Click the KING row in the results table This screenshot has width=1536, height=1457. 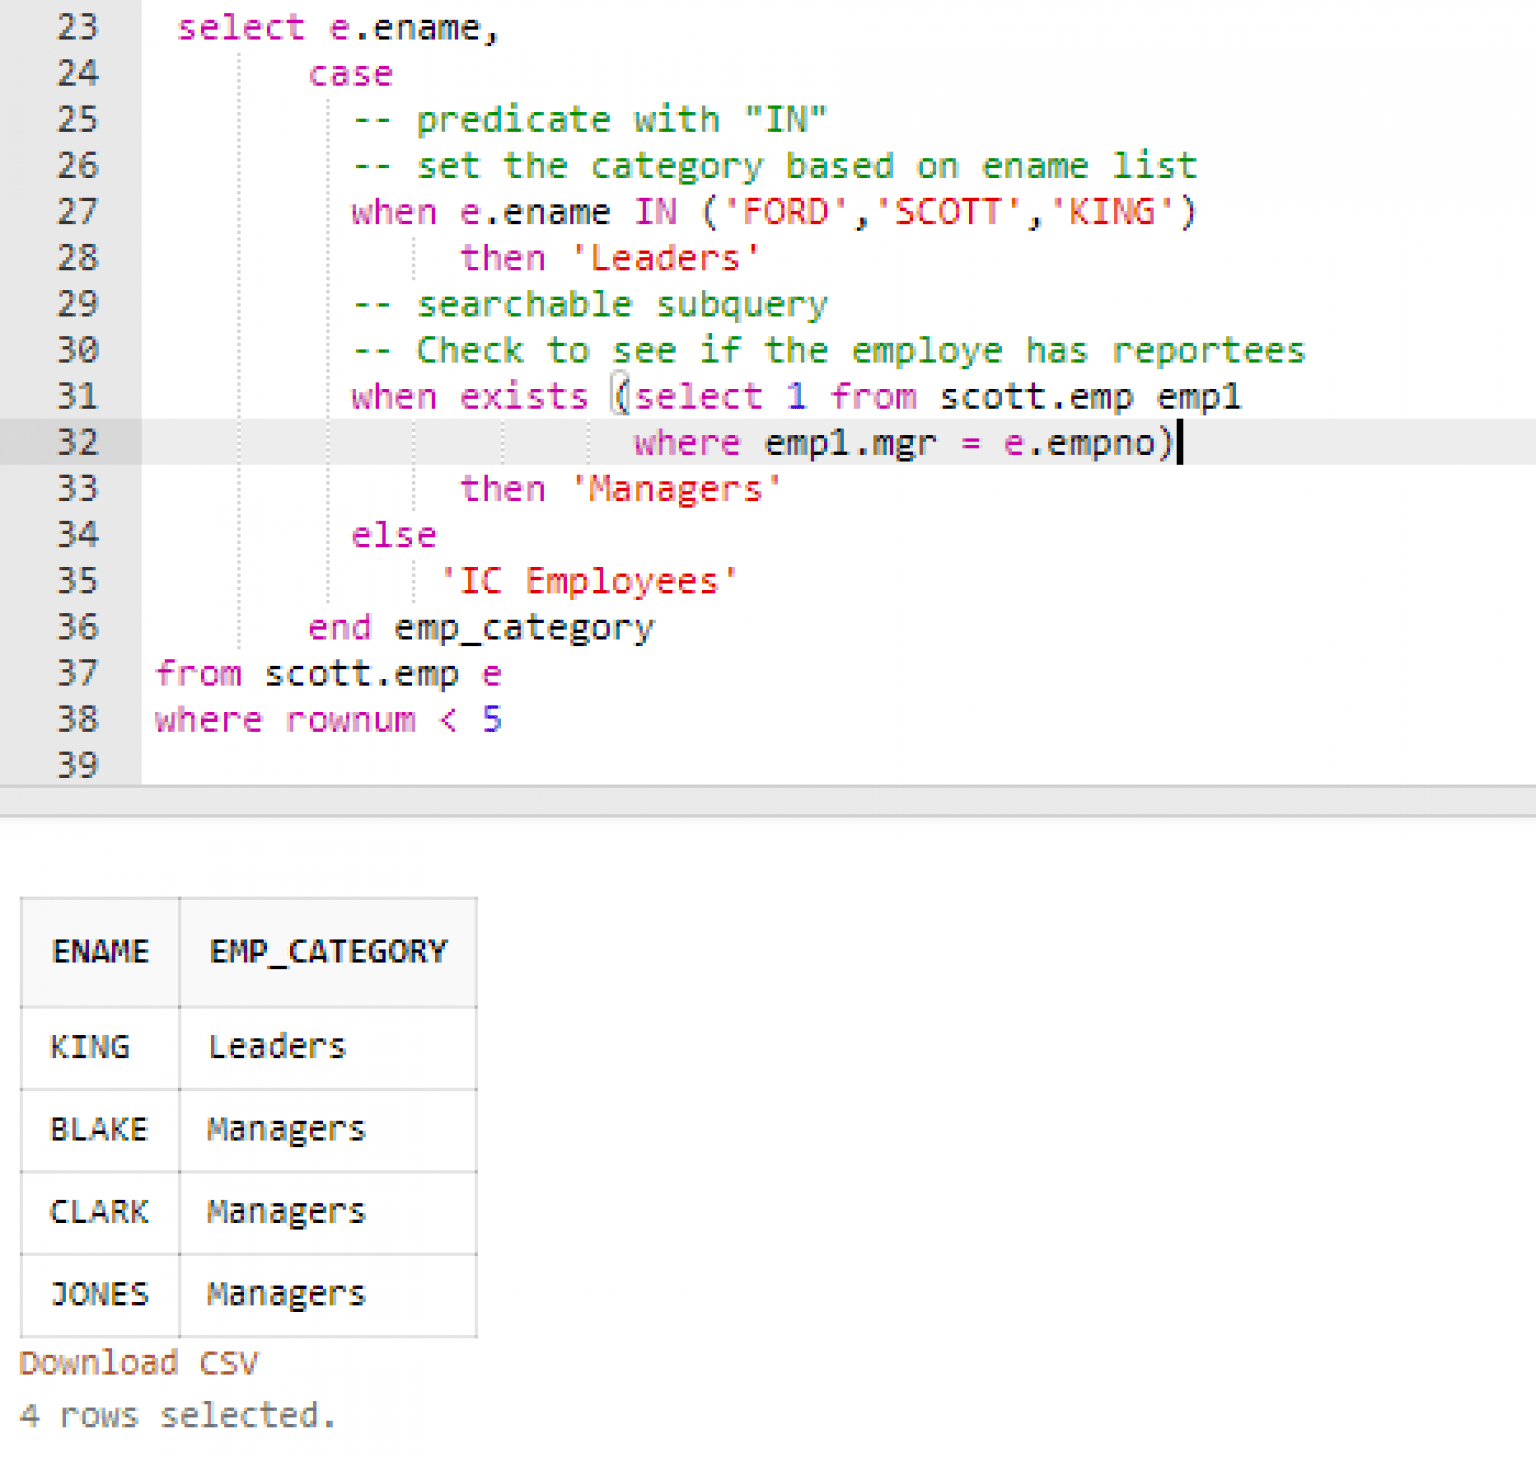(x=90, y=1047)
